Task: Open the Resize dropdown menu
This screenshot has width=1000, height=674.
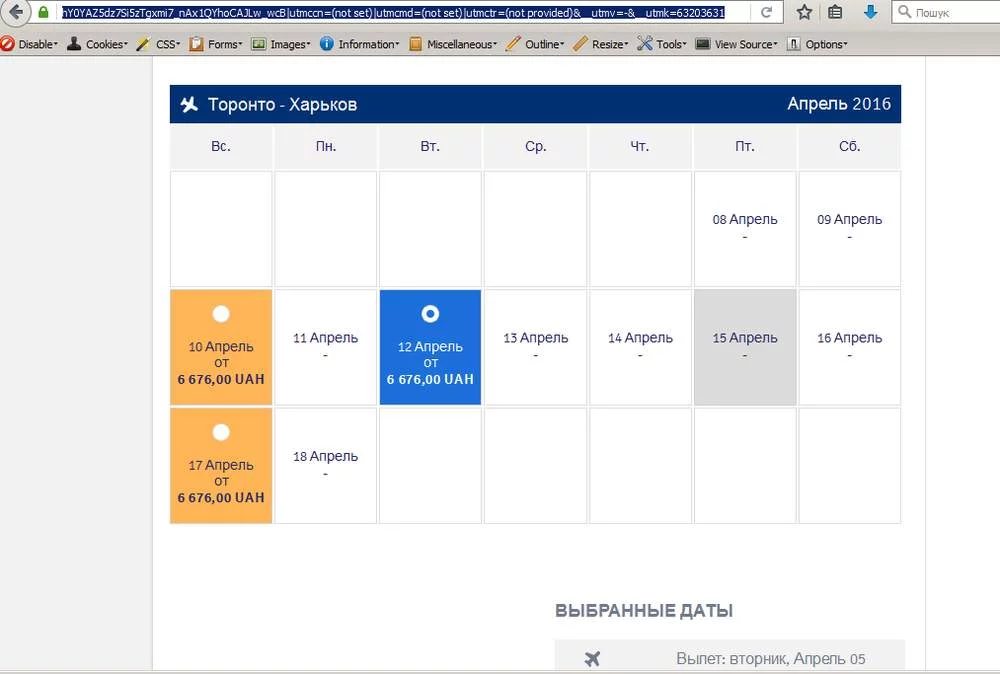Action: coord(601,44)
